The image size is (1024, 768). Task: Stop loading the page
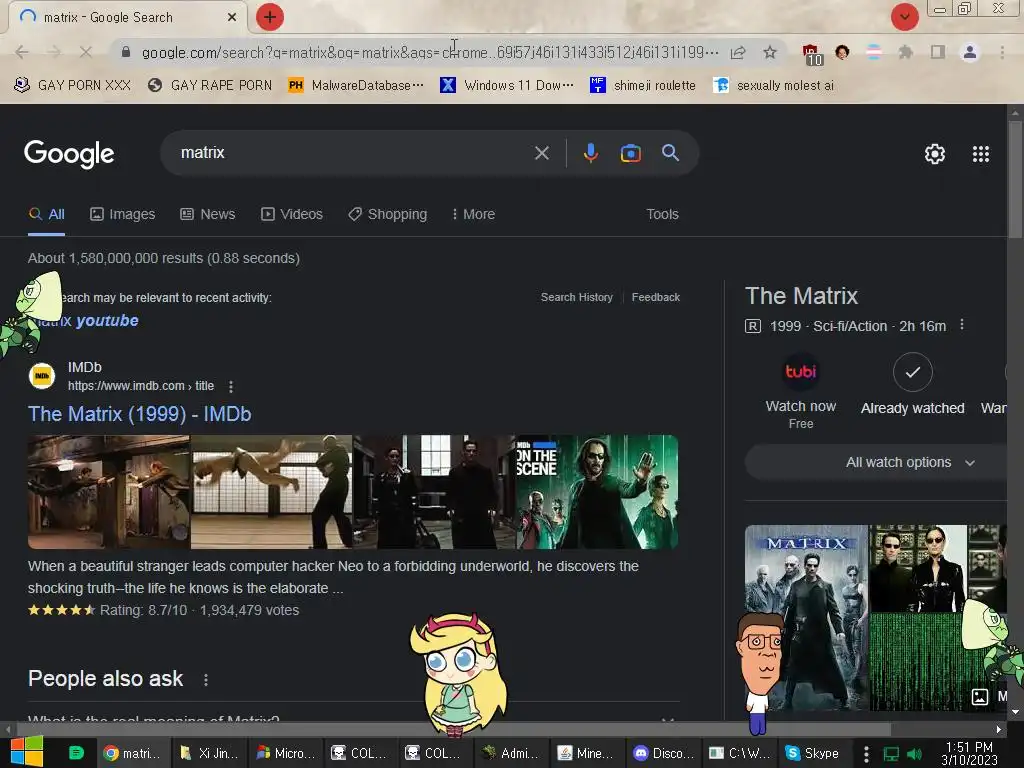(85, 52)
